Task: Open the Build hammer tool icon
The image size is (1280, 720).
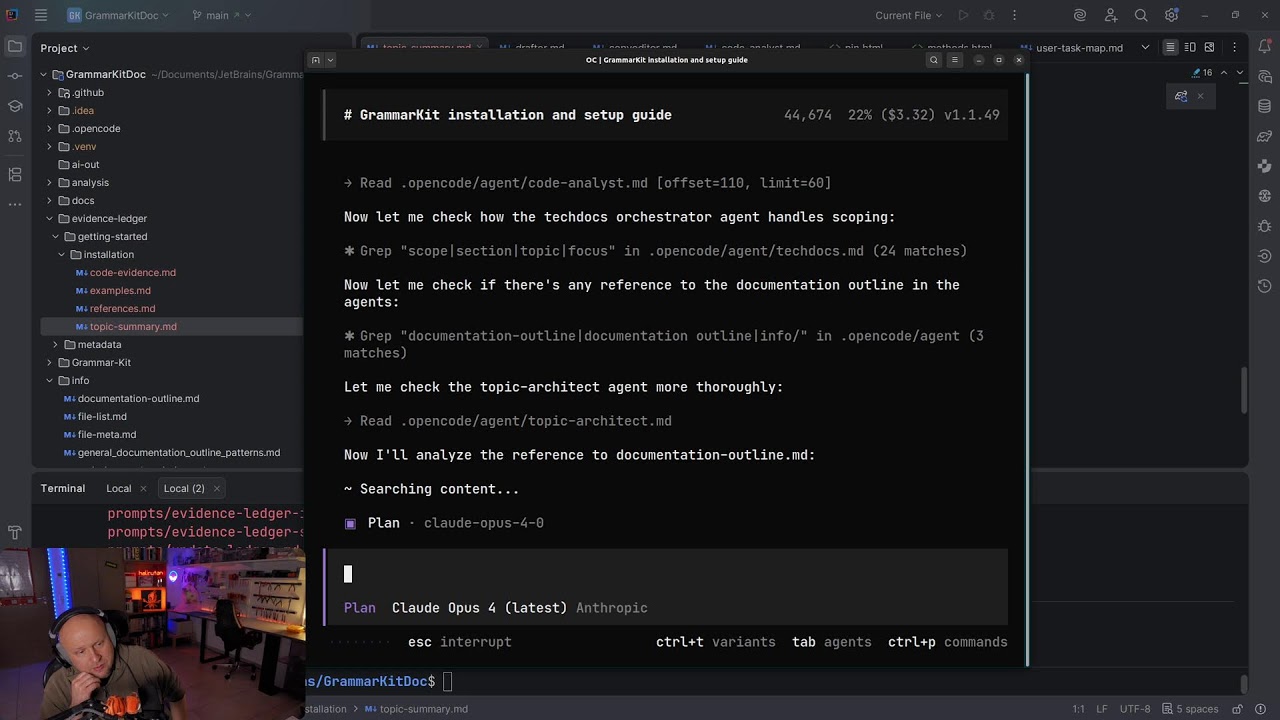Action: pos(15,533)
